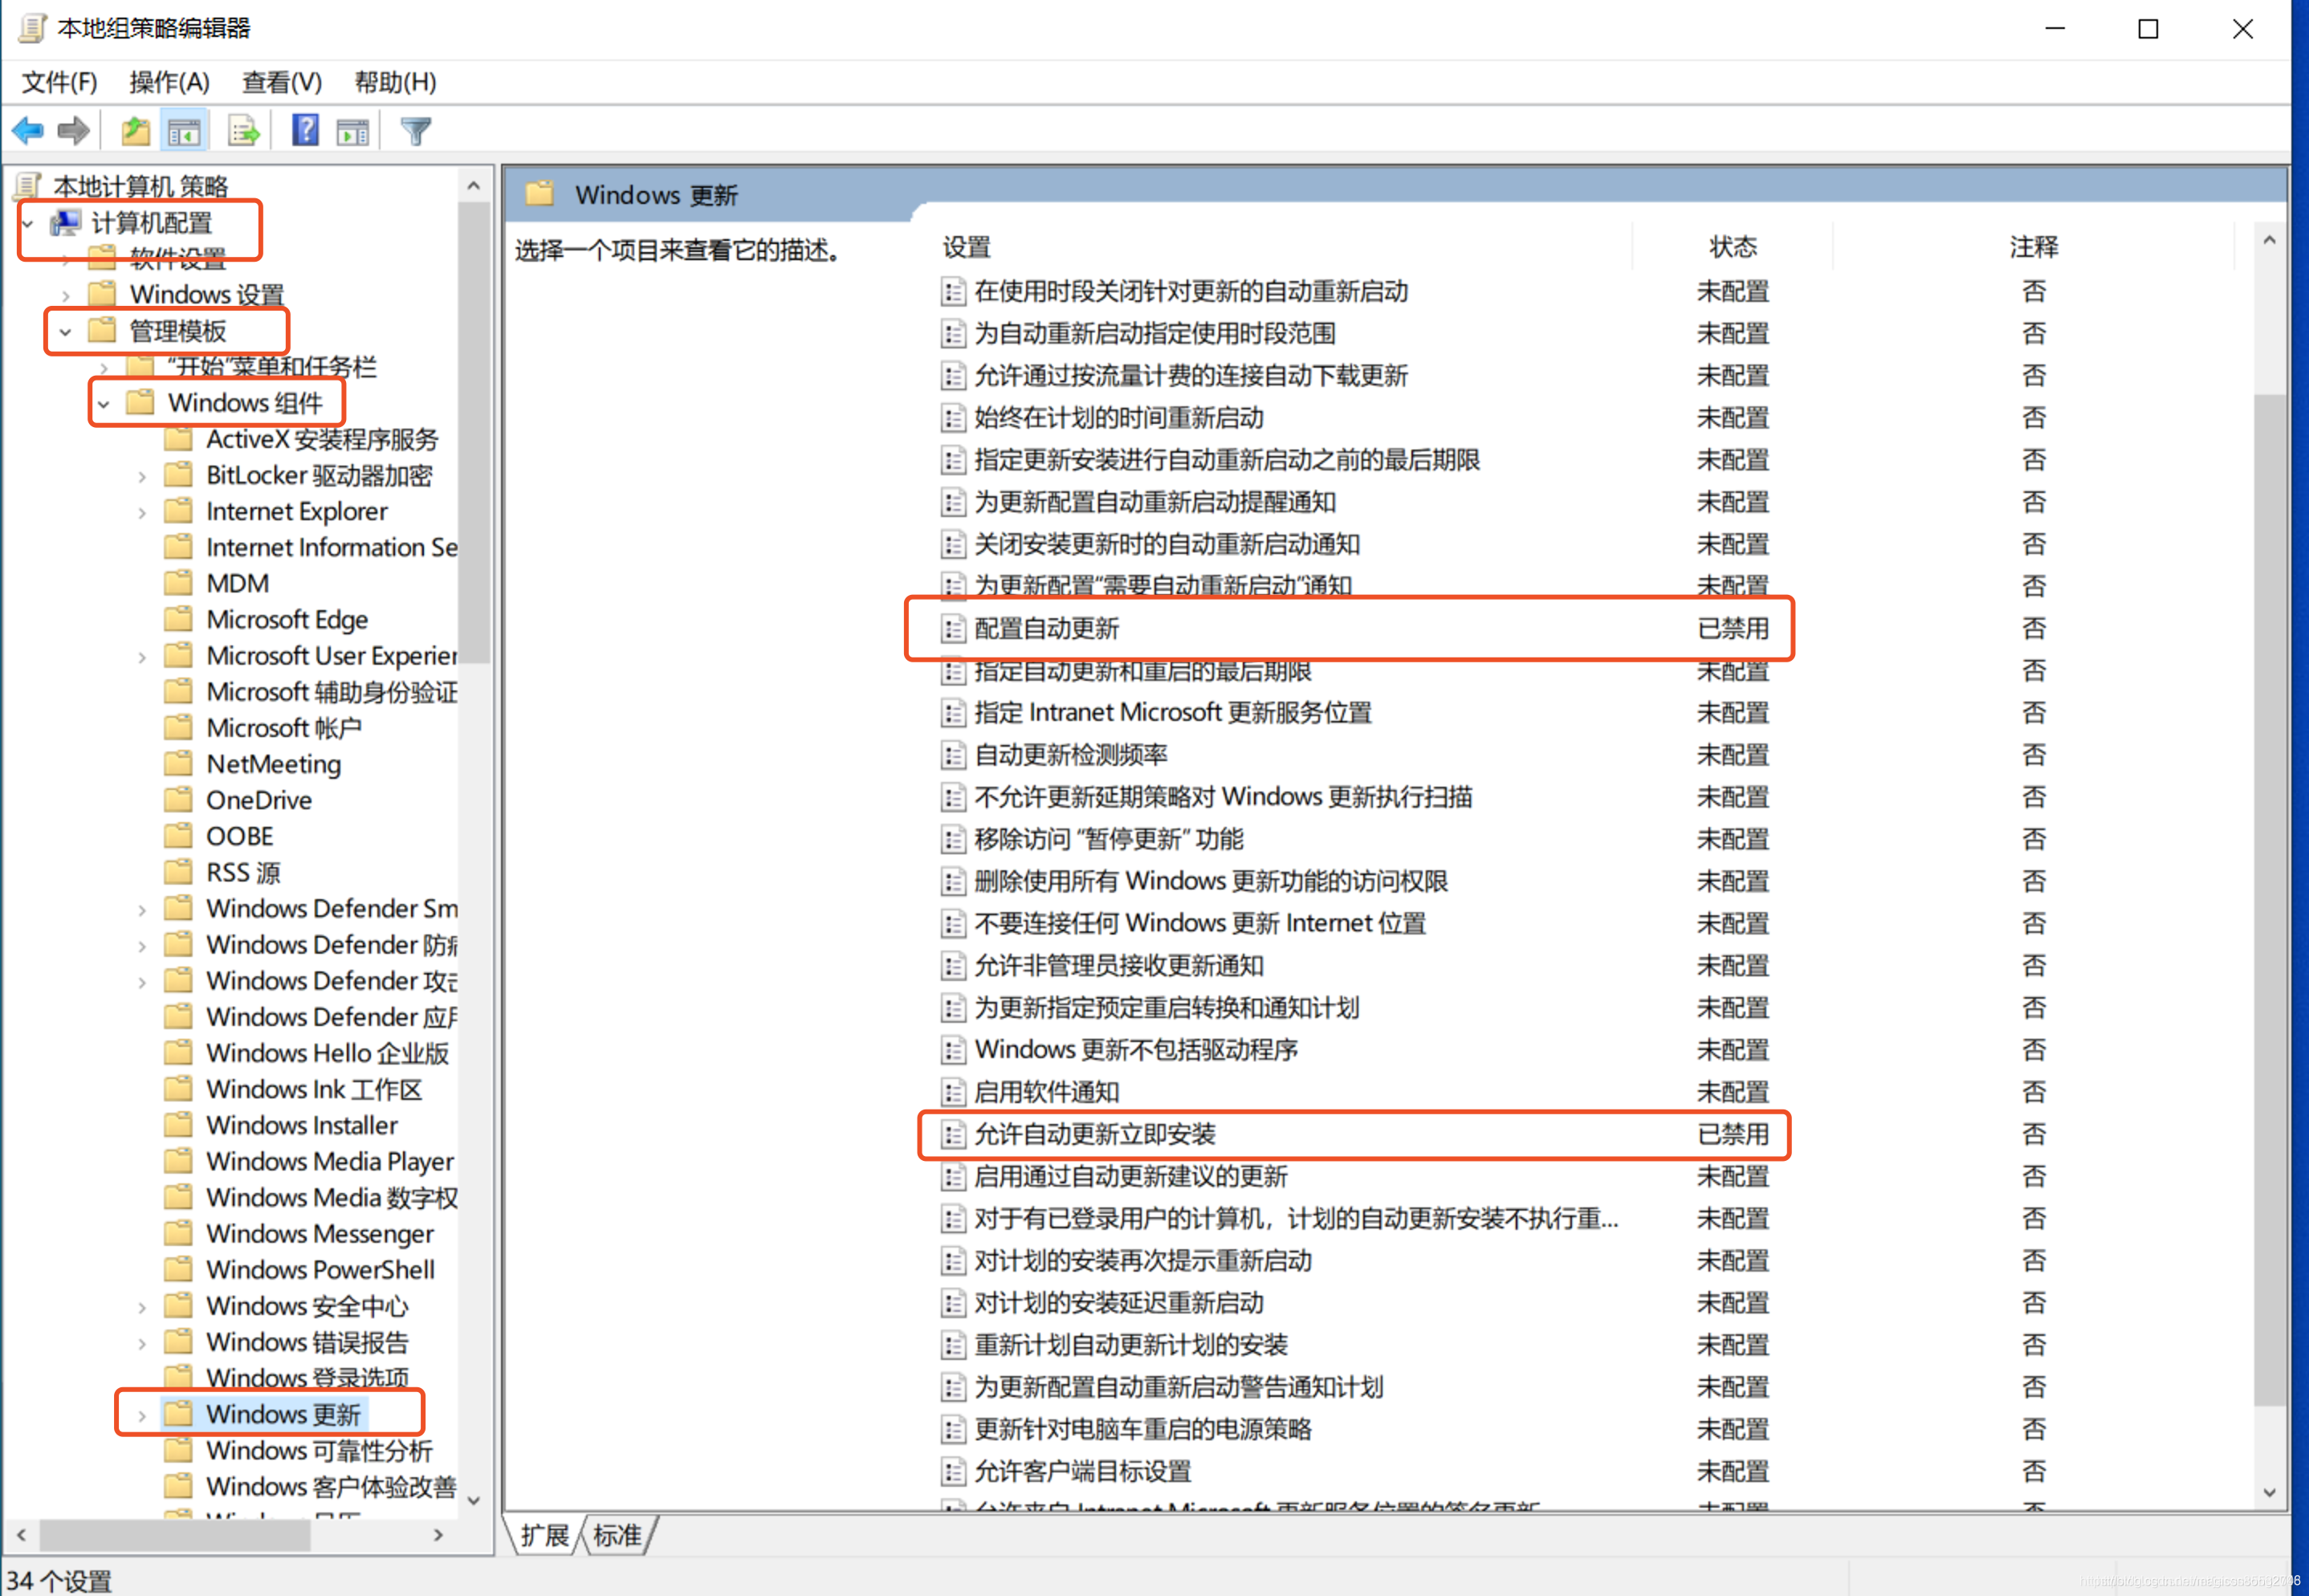The height and width of the screenshot is (1596, 2309).
Task: Click the tree pane scroll right arrow
Action: (x=438, y=1534)
